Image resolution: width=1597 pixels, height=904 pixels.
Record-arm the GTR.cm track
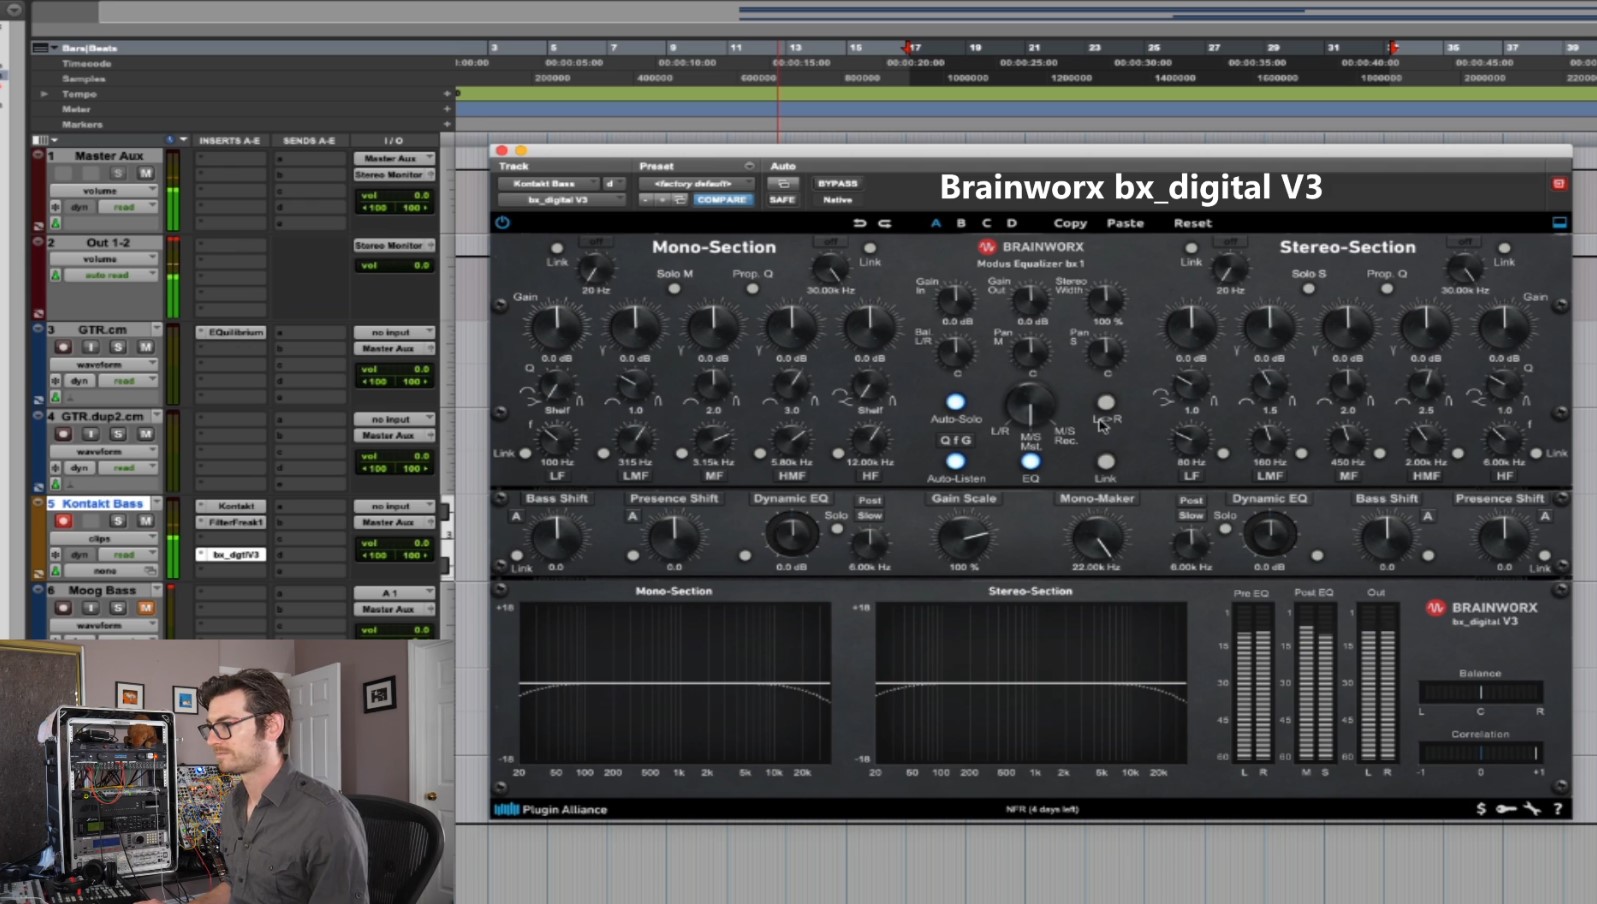click(x=64, y=347)
